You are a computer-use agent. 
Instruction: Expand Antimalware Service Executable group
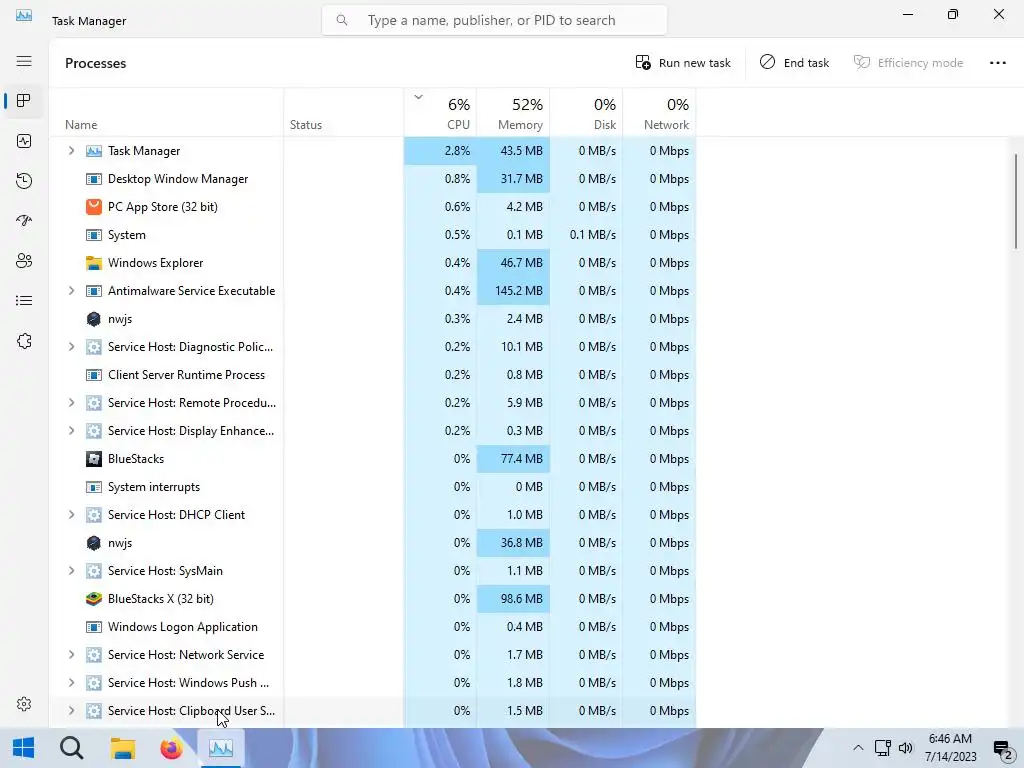(x=72, y=291)
